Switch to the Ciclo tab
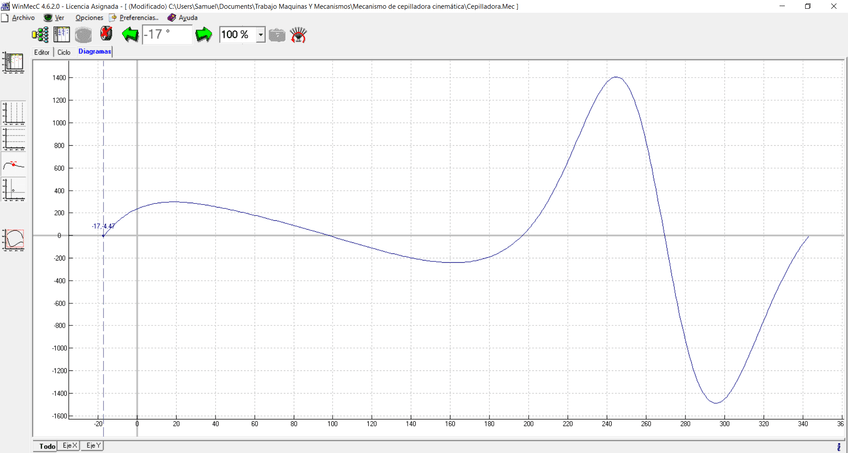Image resolution: width=848 pixels, height=453 pixels. point(64,52)
